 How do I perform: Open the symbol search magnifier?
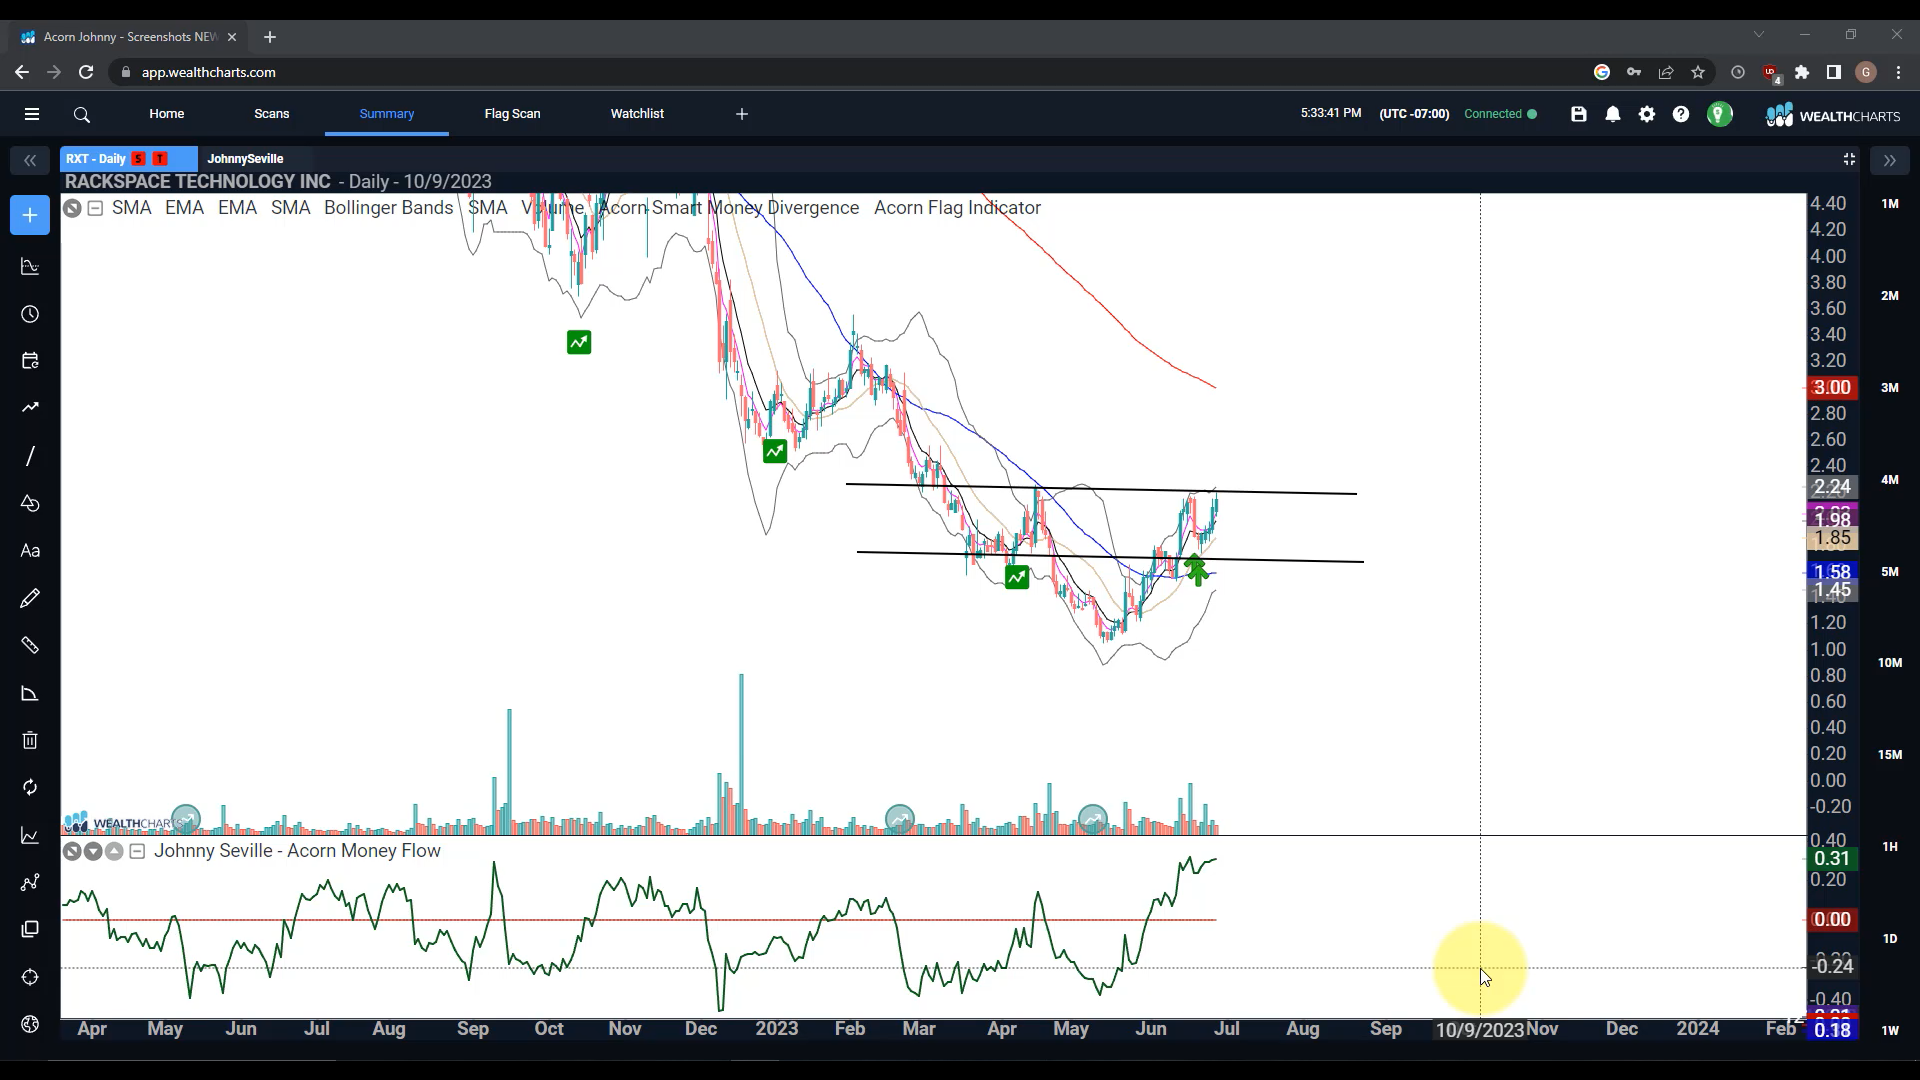[82, 115]
